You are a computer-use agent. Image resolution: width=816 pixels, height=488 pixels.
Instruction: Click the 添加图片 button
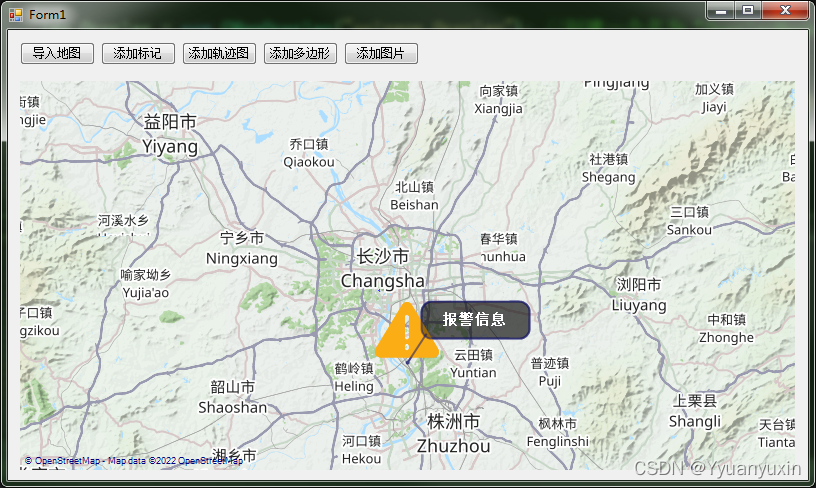(381, 54)
